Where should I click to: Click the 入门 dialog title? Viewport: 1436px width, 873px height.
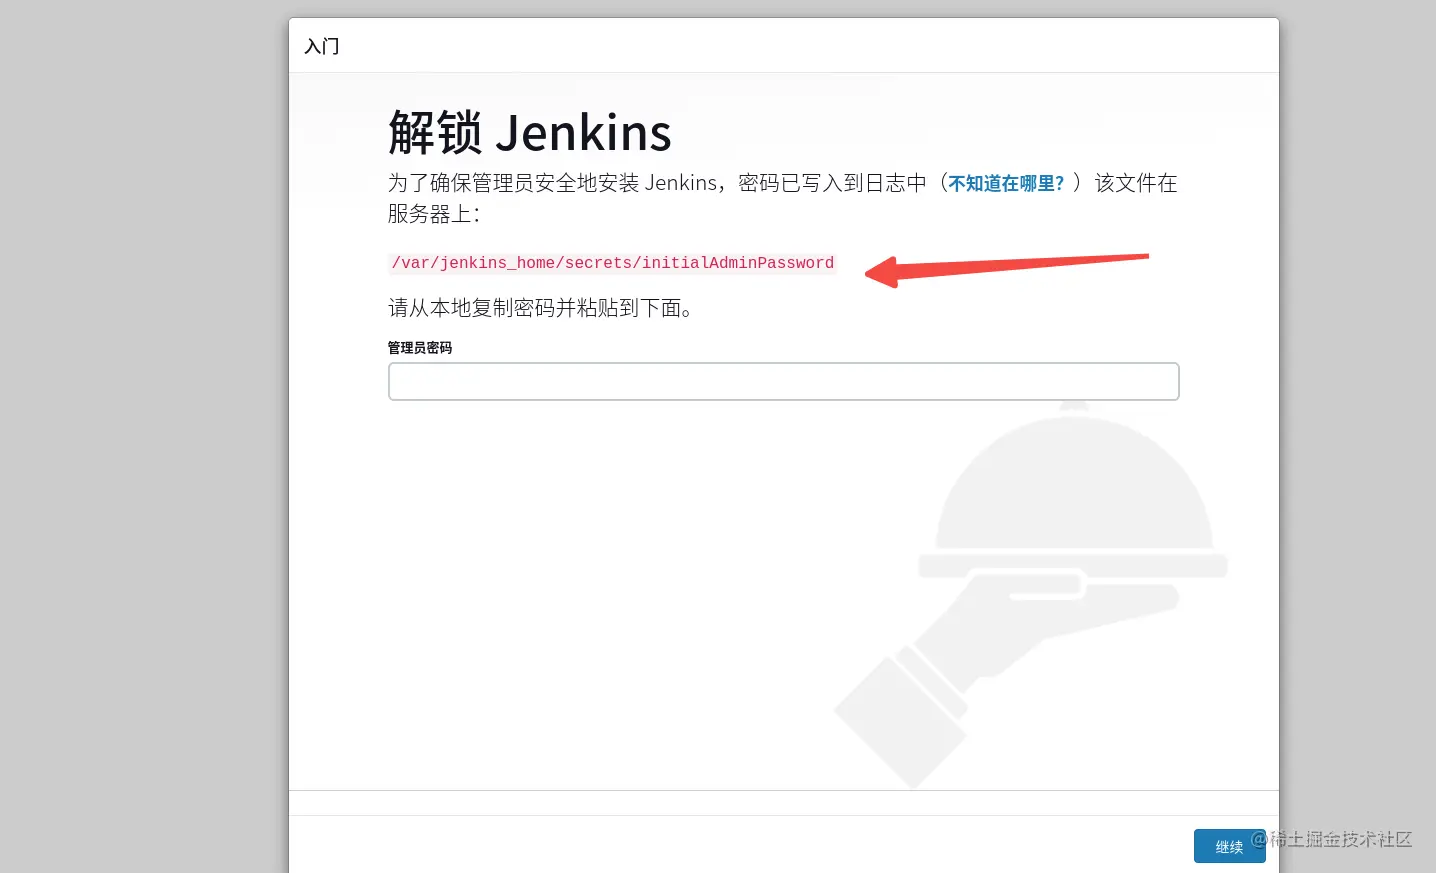pyautogui.click(x=322, y=46)
